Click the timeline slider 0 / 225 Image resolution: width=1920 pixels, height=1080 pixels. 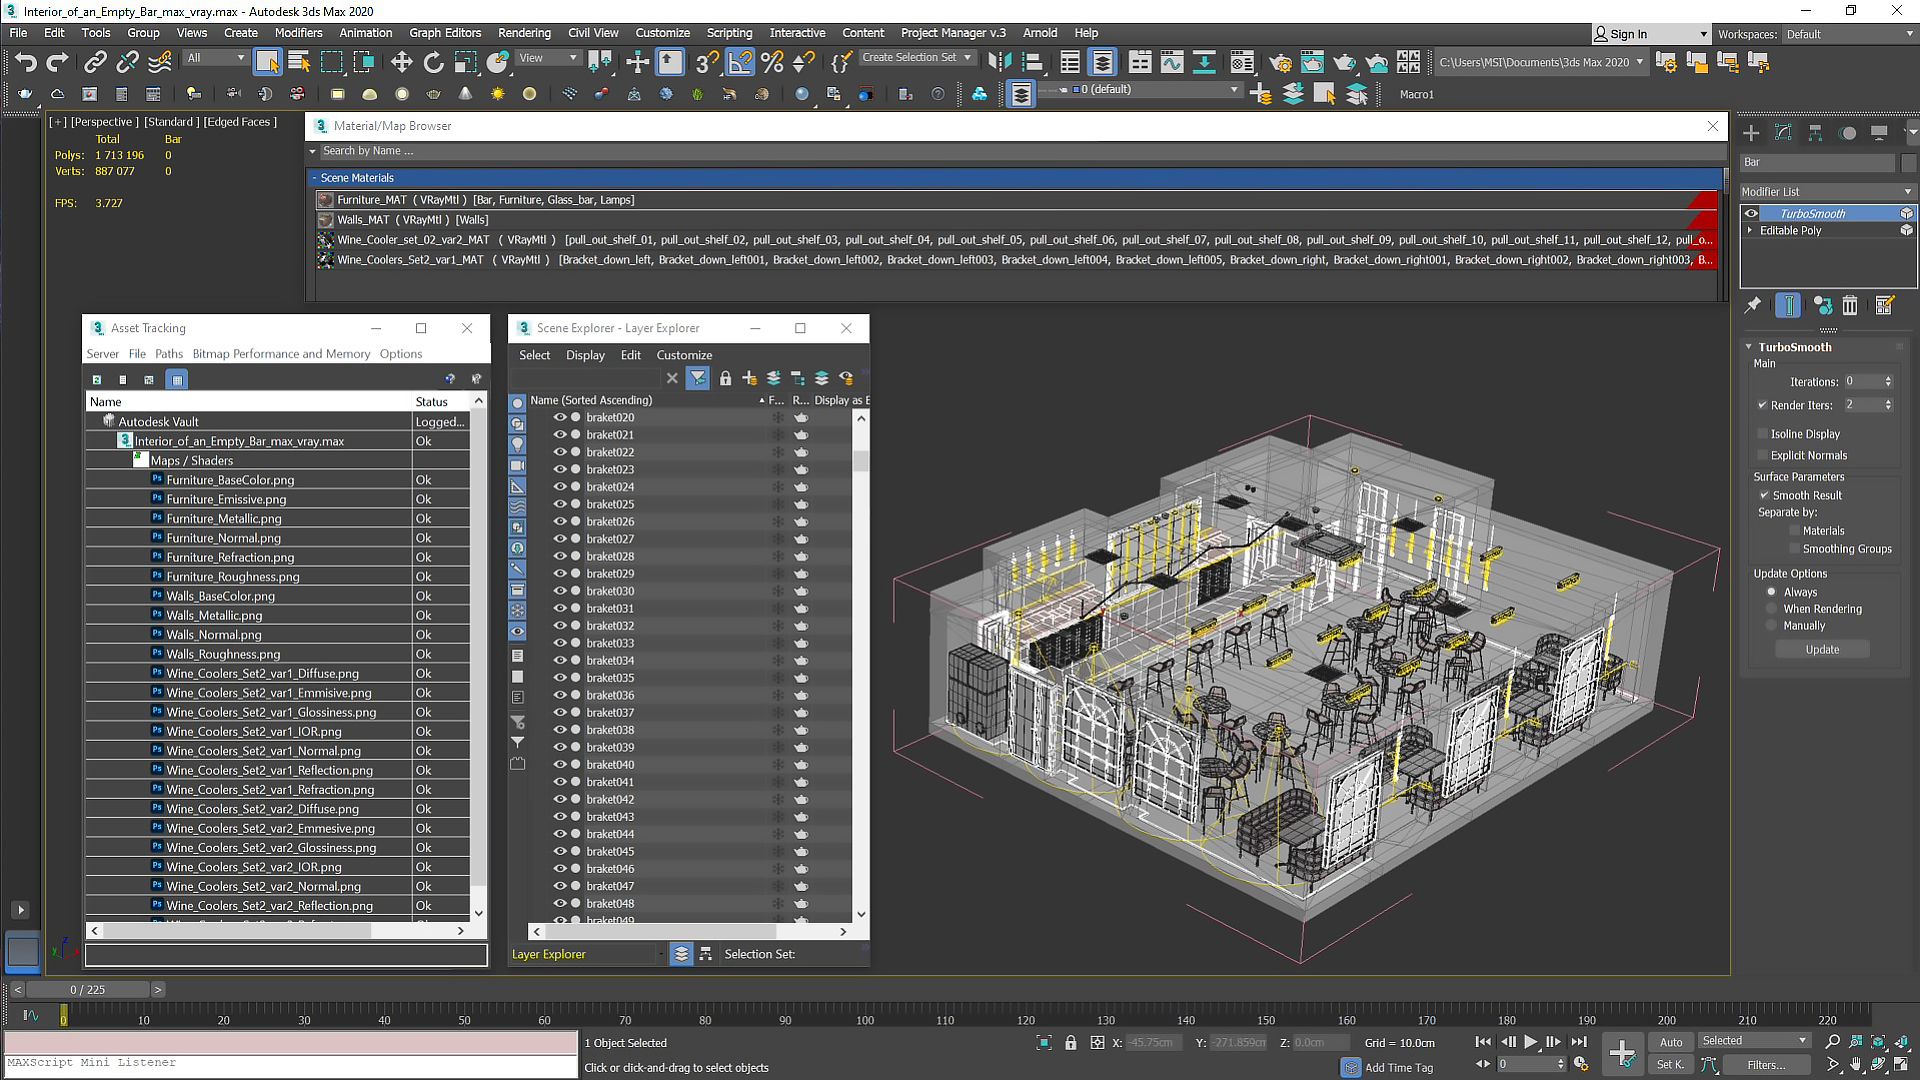[88, 990]
